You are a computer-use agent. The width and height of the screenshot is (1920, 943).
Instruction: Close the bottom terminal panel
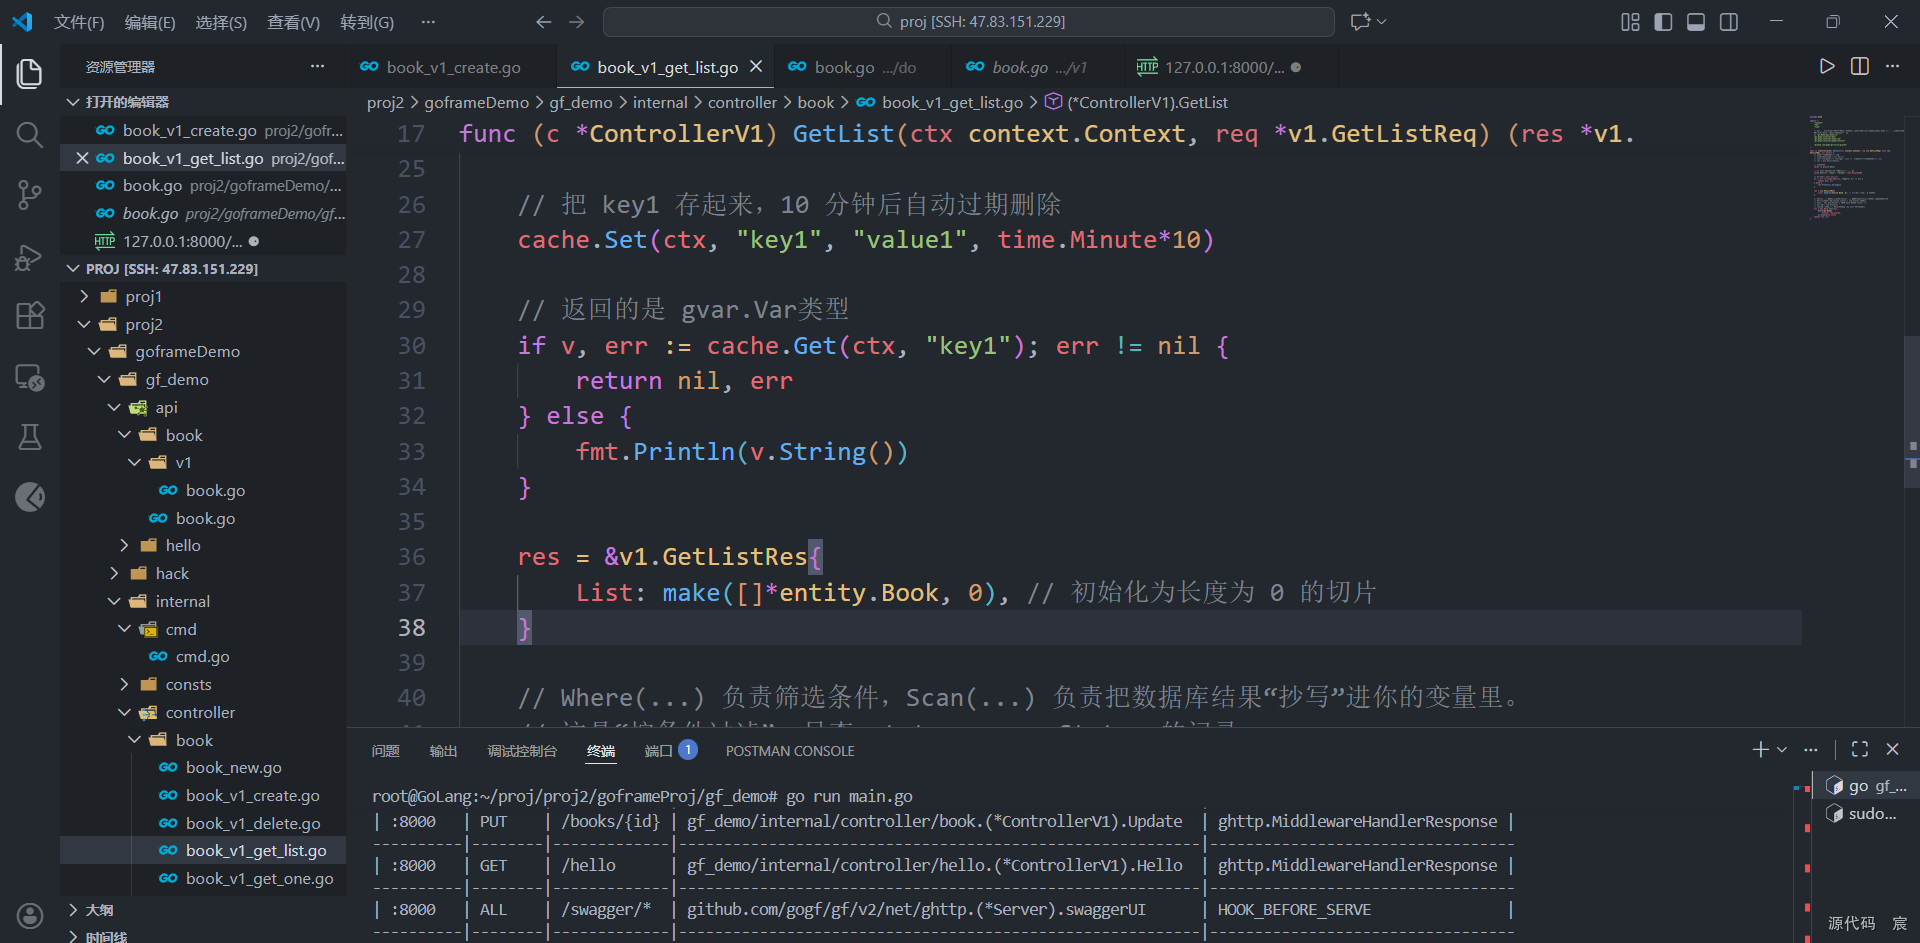[1892, 749]
